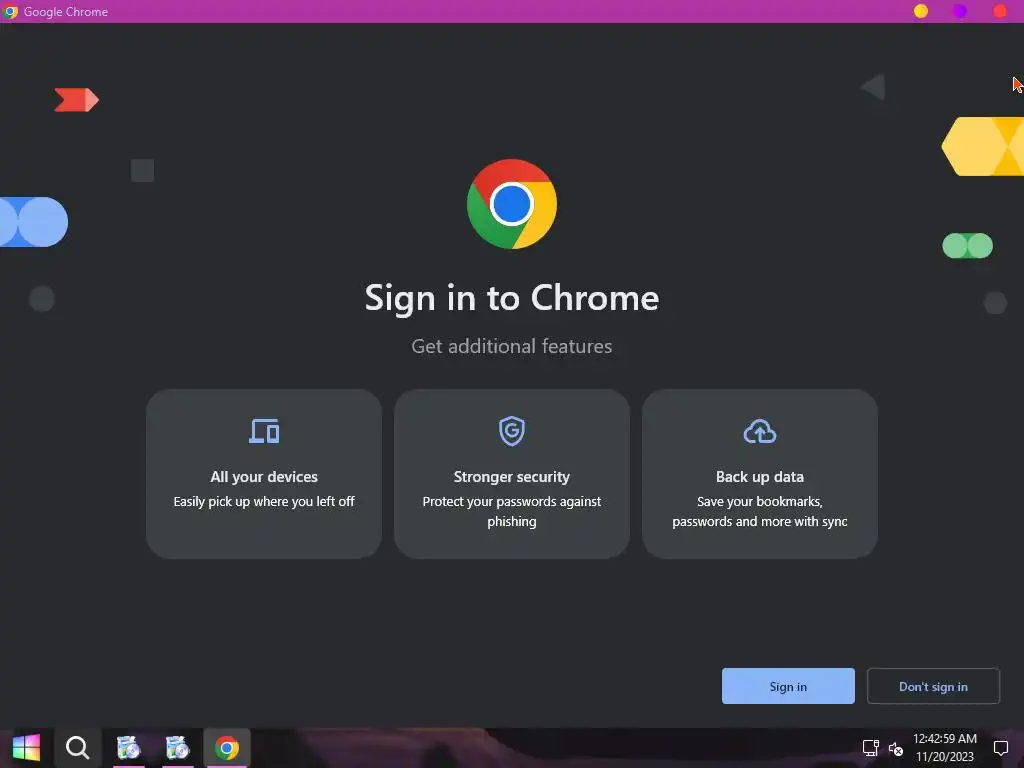
Task: Click the Chrome icon in title bar
Action: (10, 11)
